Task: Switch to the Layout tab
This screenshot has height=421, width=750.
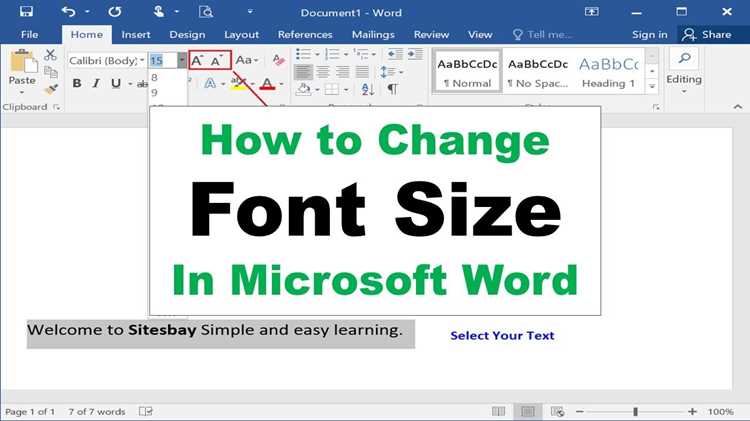Action: click(x=242, y=34)
